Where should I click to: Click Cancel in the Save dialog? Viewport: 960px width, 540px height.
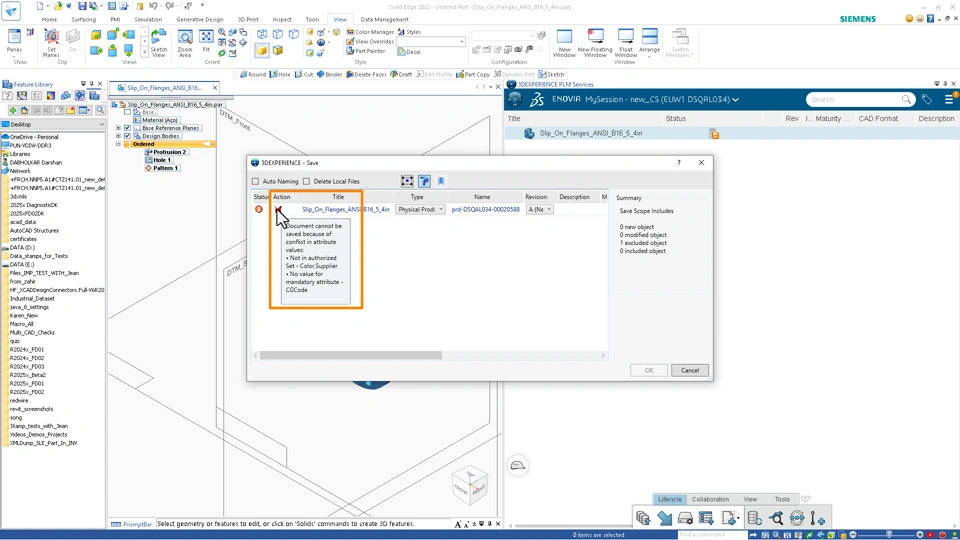tap(689, 370)
